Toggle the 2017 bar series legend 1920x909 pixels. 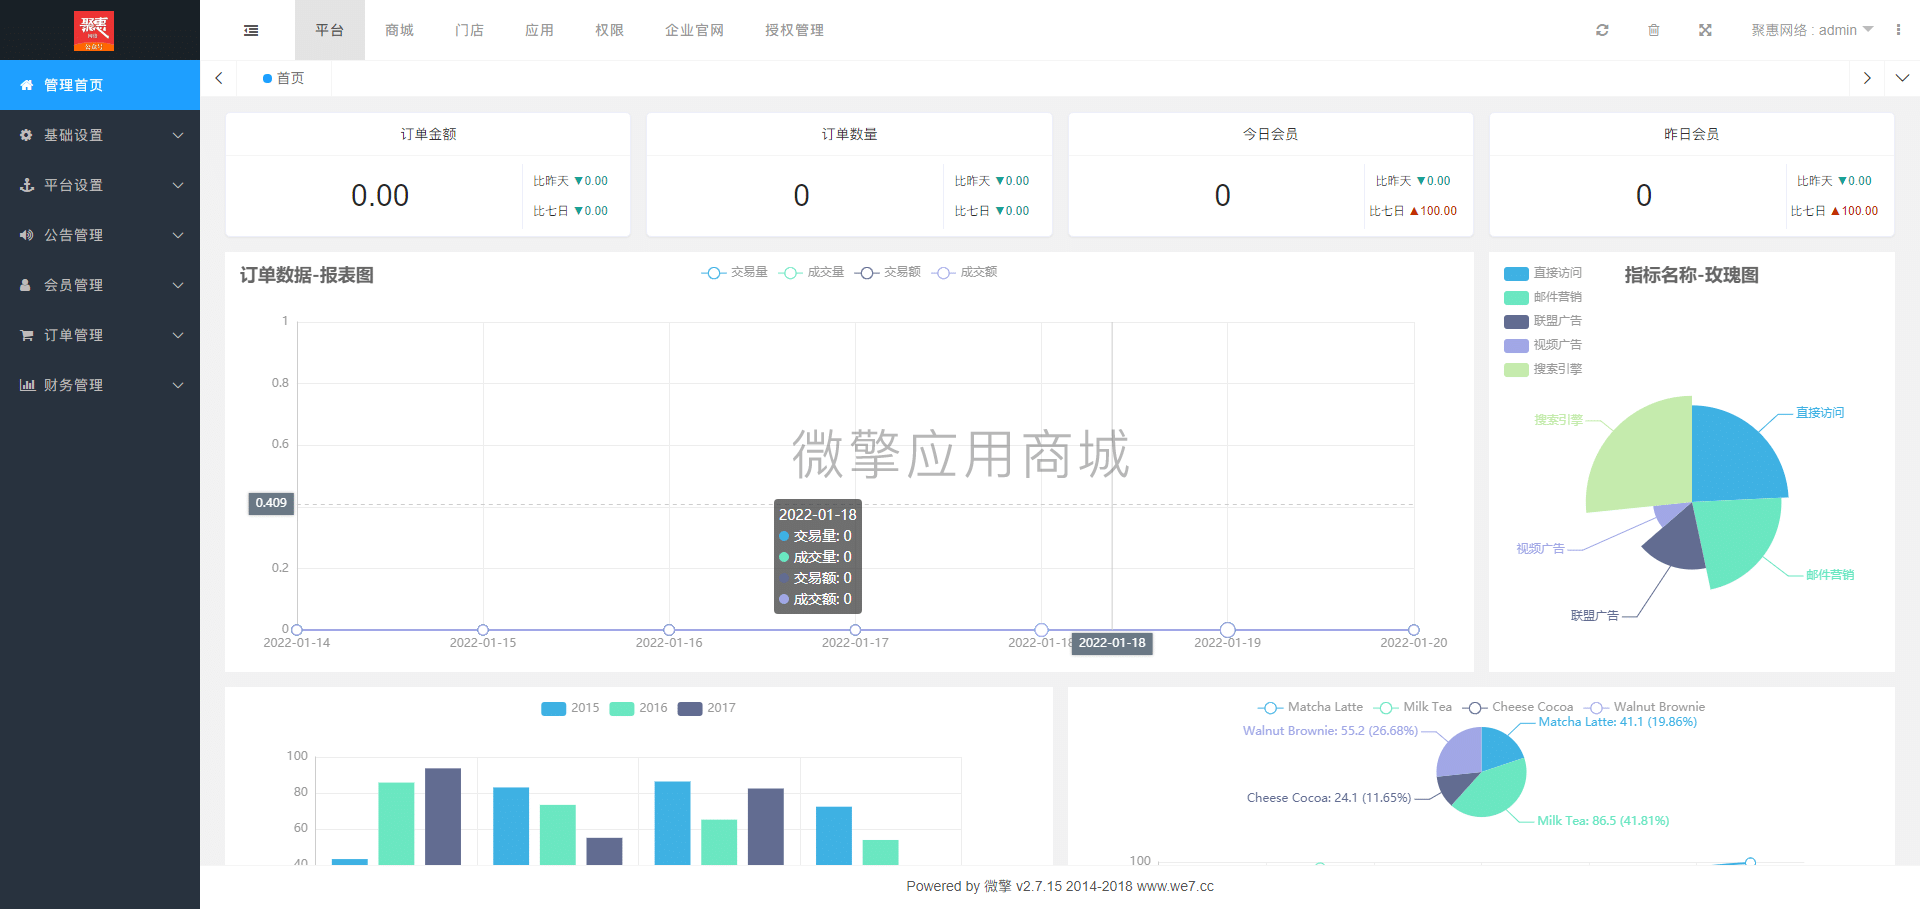coord(706,708)
